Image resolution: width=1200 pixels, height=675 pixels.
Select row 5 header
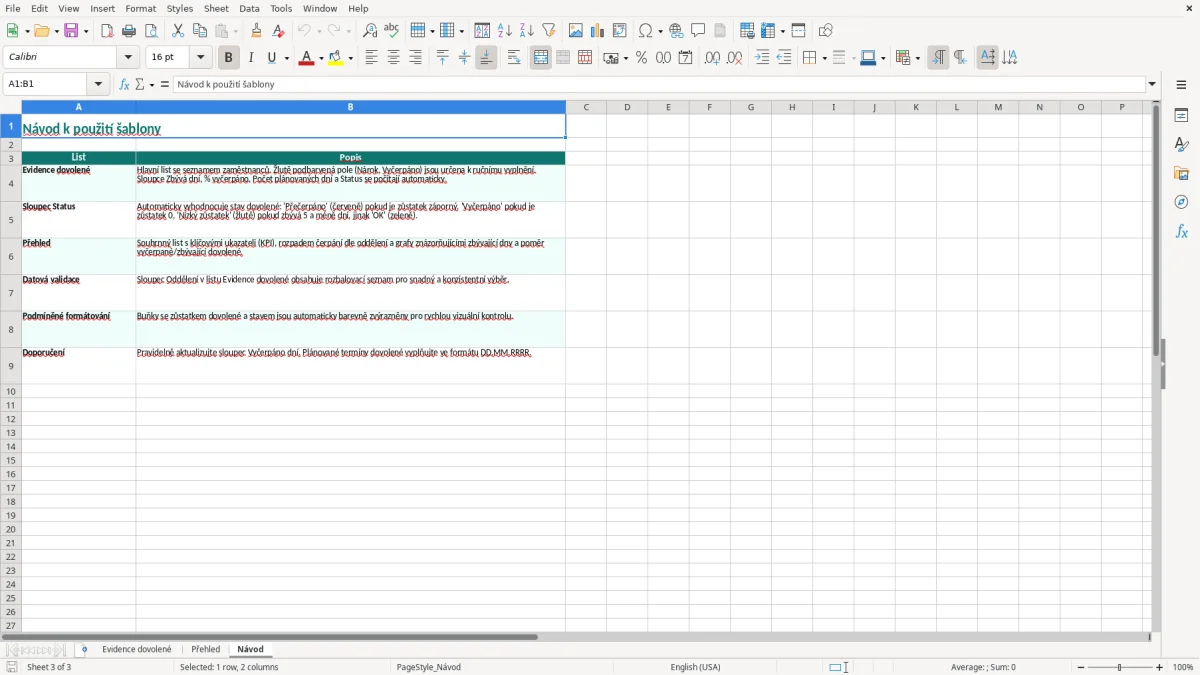tap(10, 220)
